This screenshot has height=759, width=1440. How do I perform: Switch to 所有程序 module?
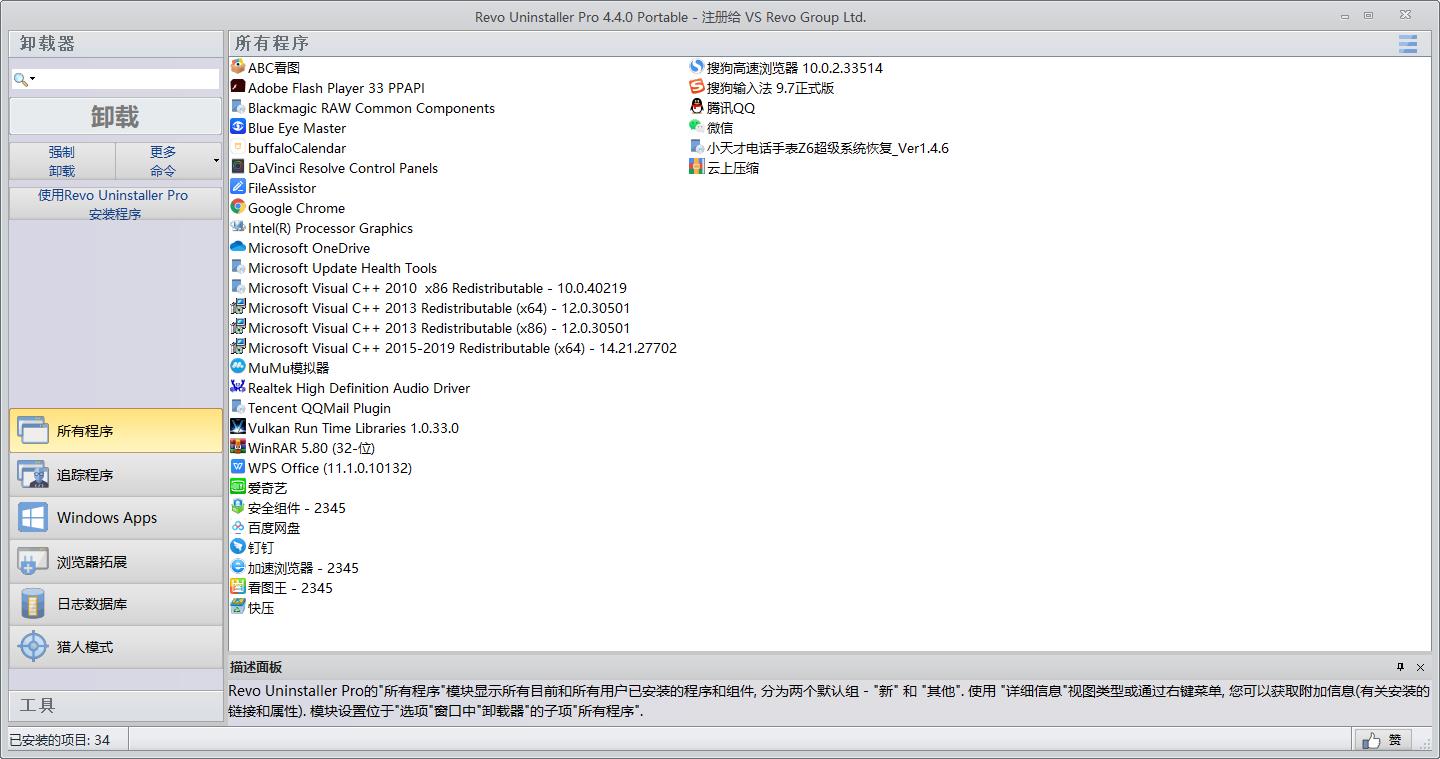115,431
